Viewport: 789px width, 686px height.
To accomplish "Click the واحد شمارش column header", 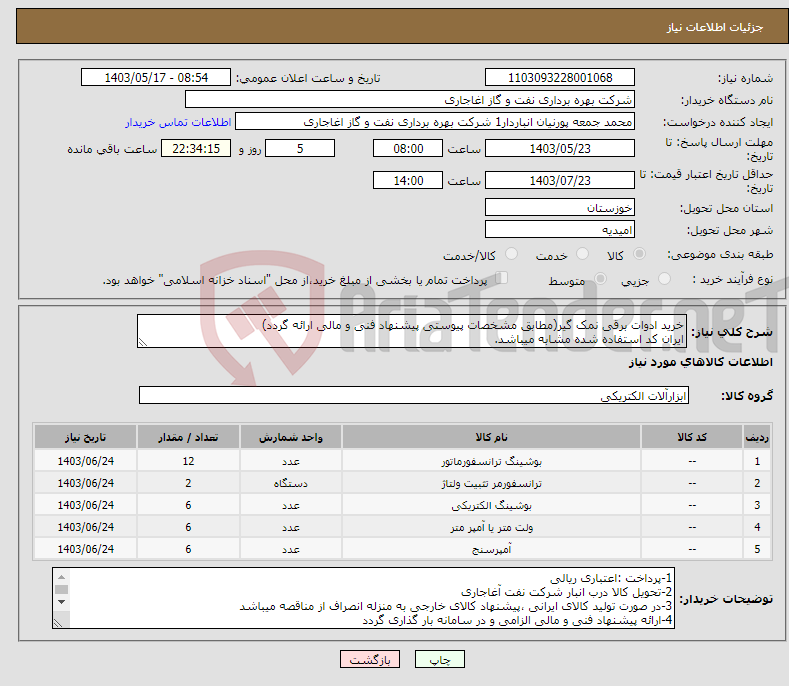I will (x=291, y=437).
